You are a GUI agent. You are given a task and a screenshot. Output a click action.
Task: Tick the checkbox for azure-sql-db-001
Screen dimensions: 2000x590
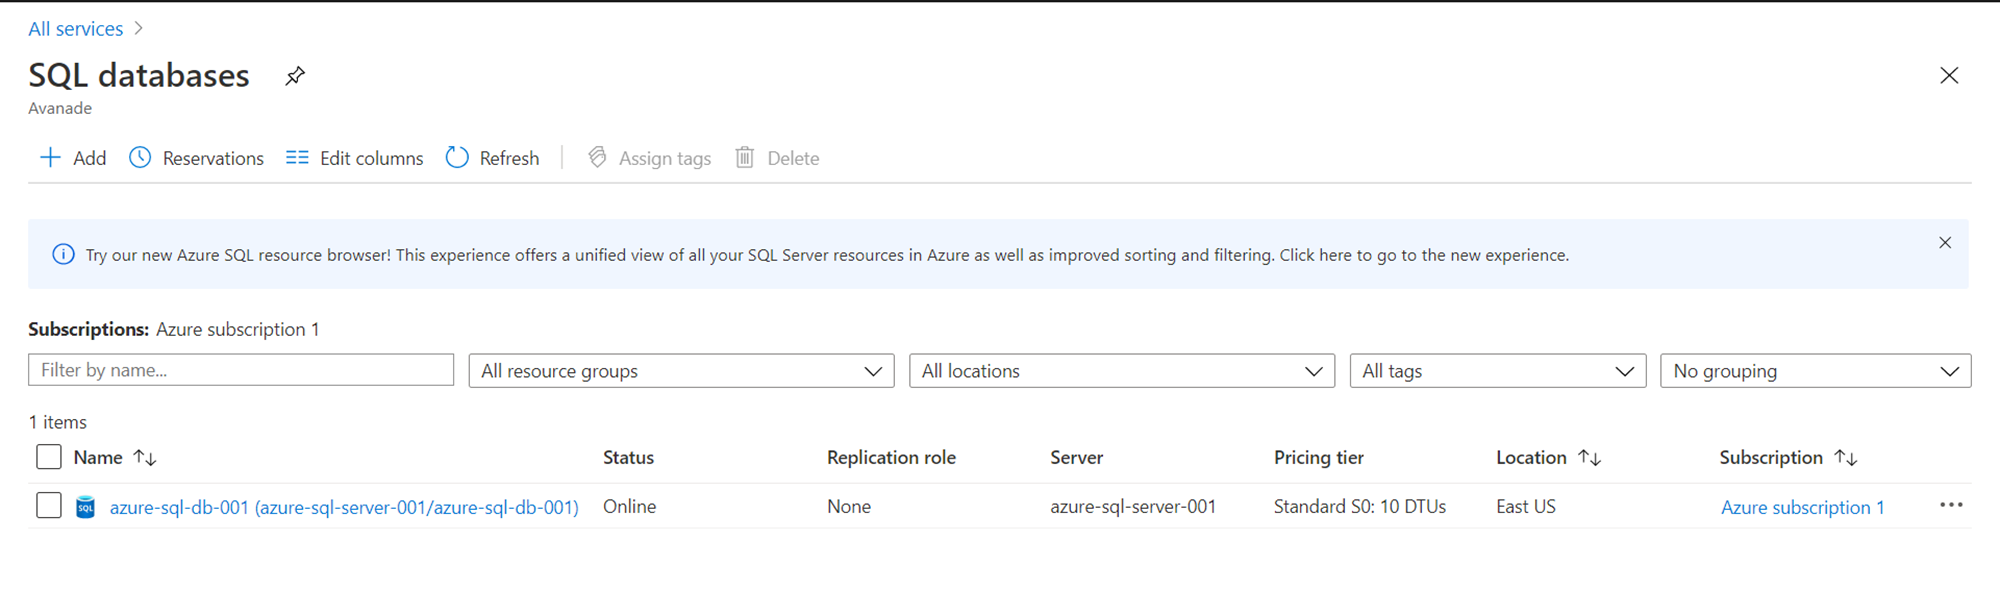point(49,506)
